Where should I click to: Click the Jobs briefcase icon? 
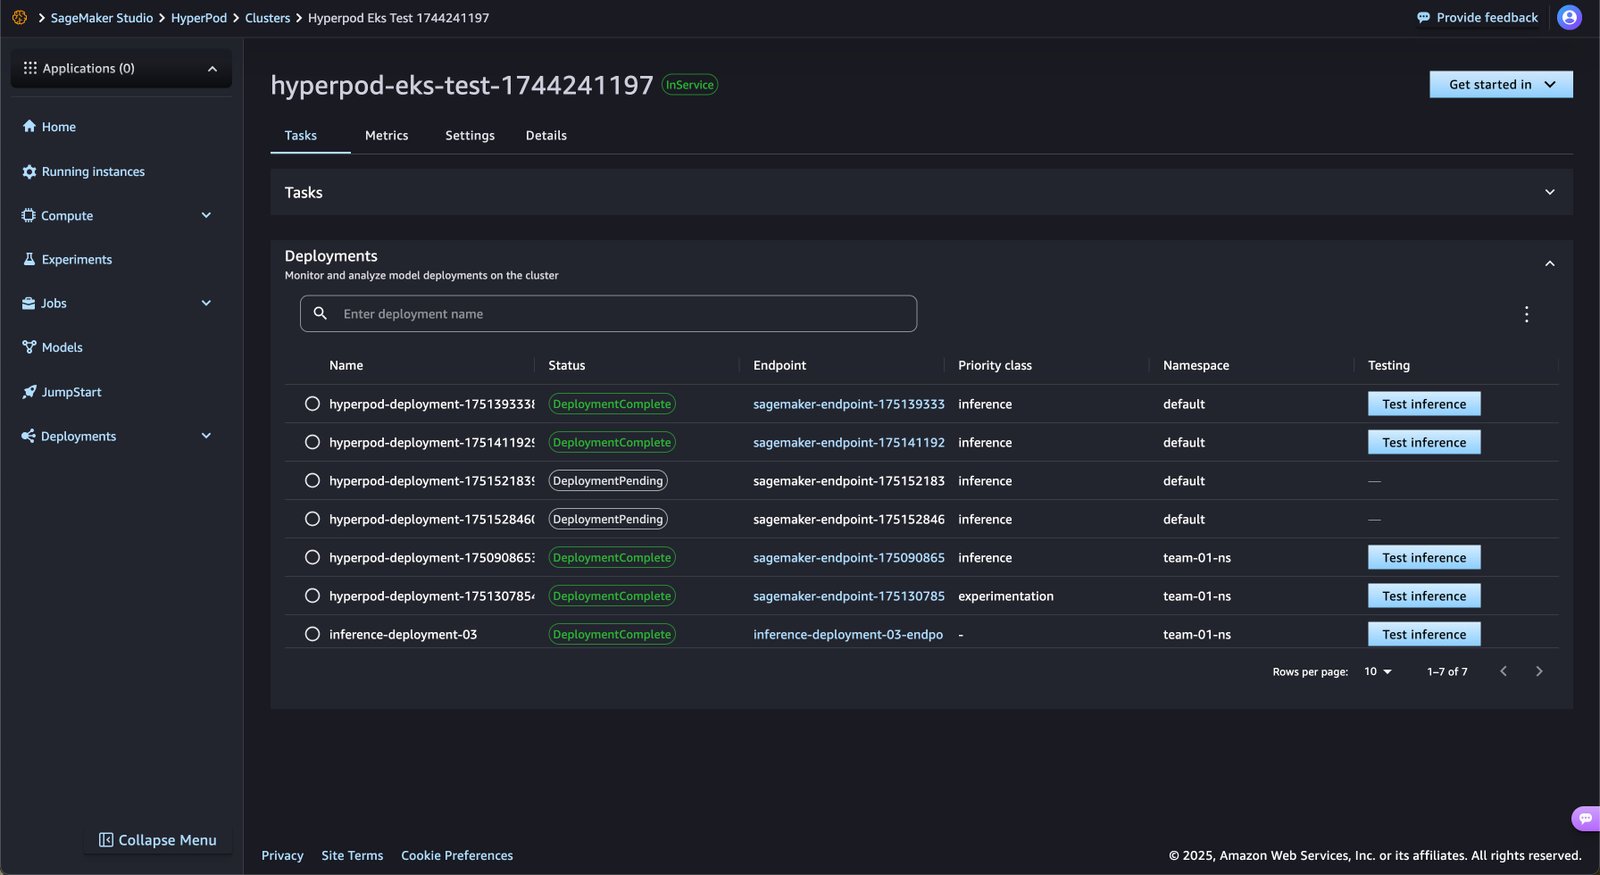click(x=28, y=303)
